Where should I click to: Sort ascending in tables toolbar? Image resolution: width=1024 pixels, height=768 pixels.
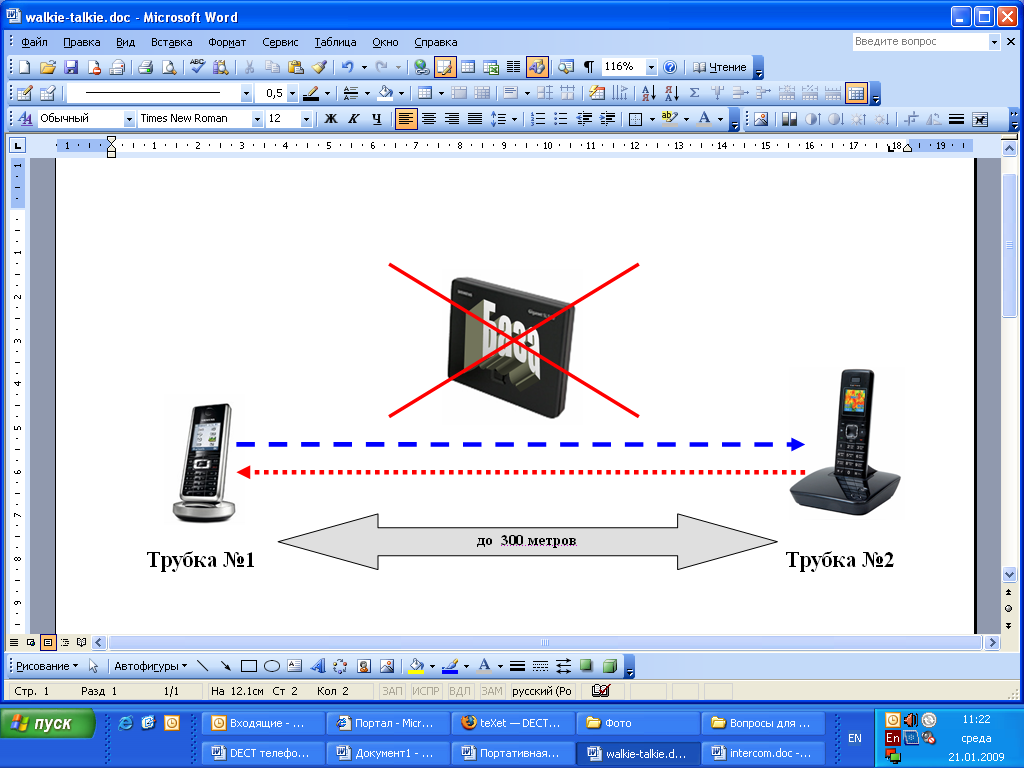[648, 93]
